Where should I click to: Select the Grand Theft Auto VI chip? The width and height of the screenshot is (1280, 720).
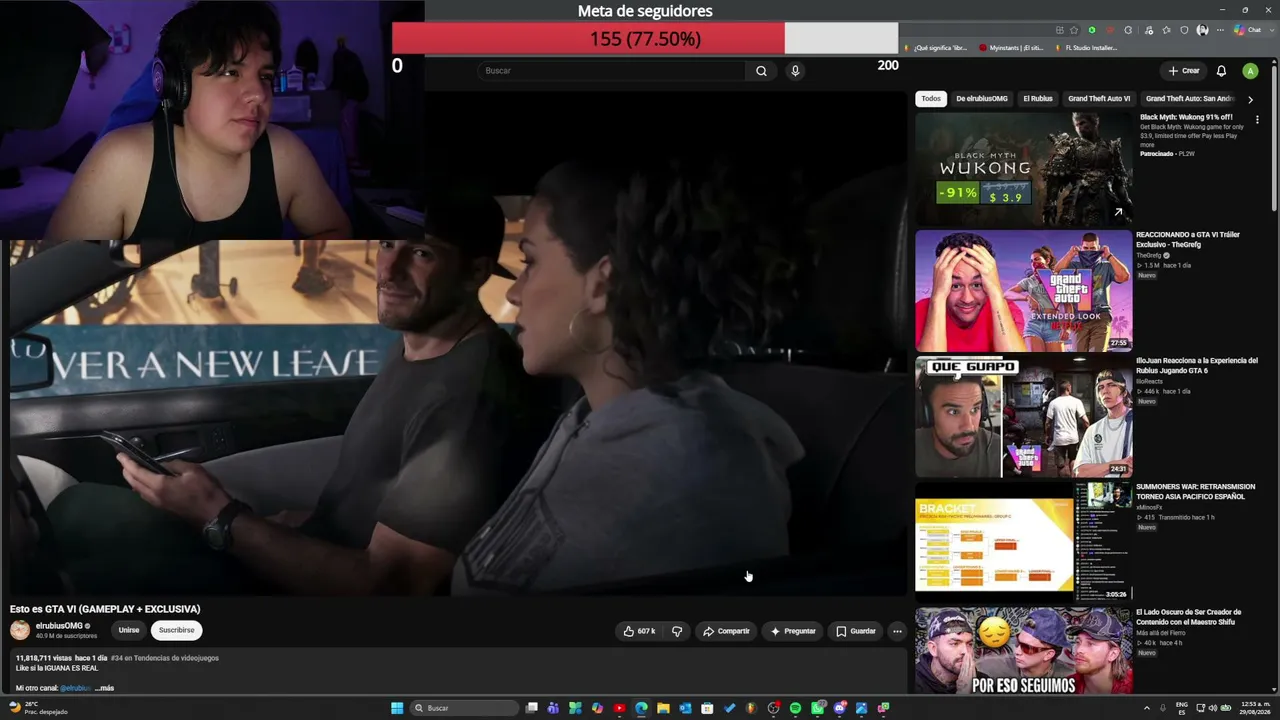[1099, 99]
